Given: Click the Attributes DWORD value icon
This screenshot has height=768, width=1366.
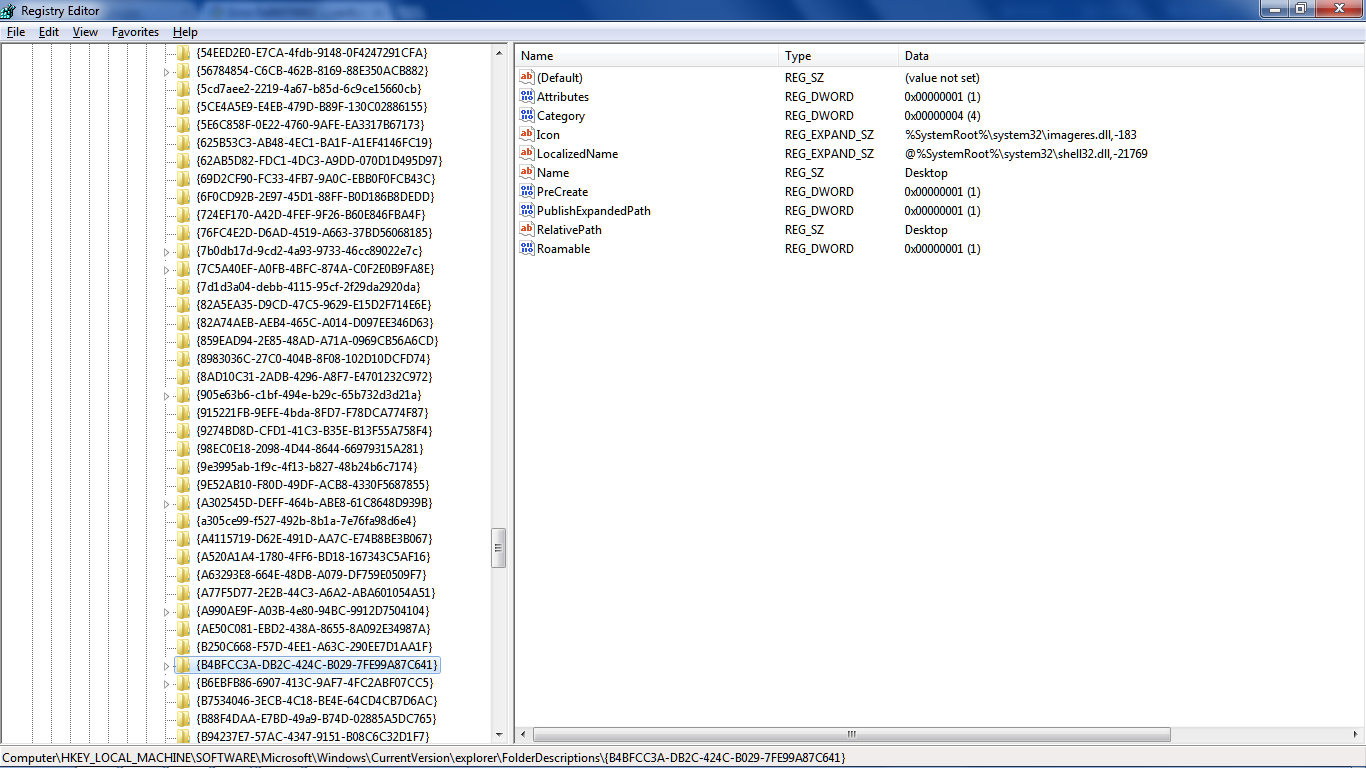Looking at the screenshot, I should click(527, 96).
